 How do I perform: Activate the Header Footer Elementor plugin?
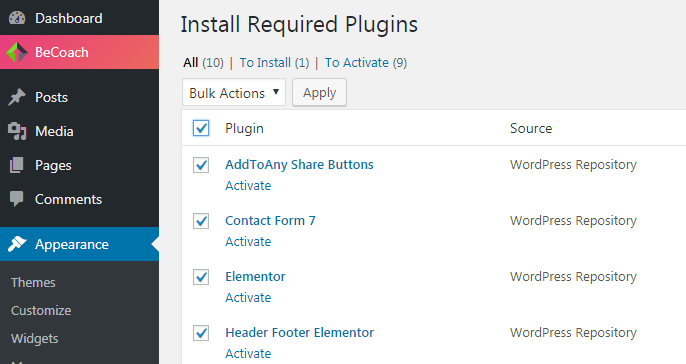[248, 354]
